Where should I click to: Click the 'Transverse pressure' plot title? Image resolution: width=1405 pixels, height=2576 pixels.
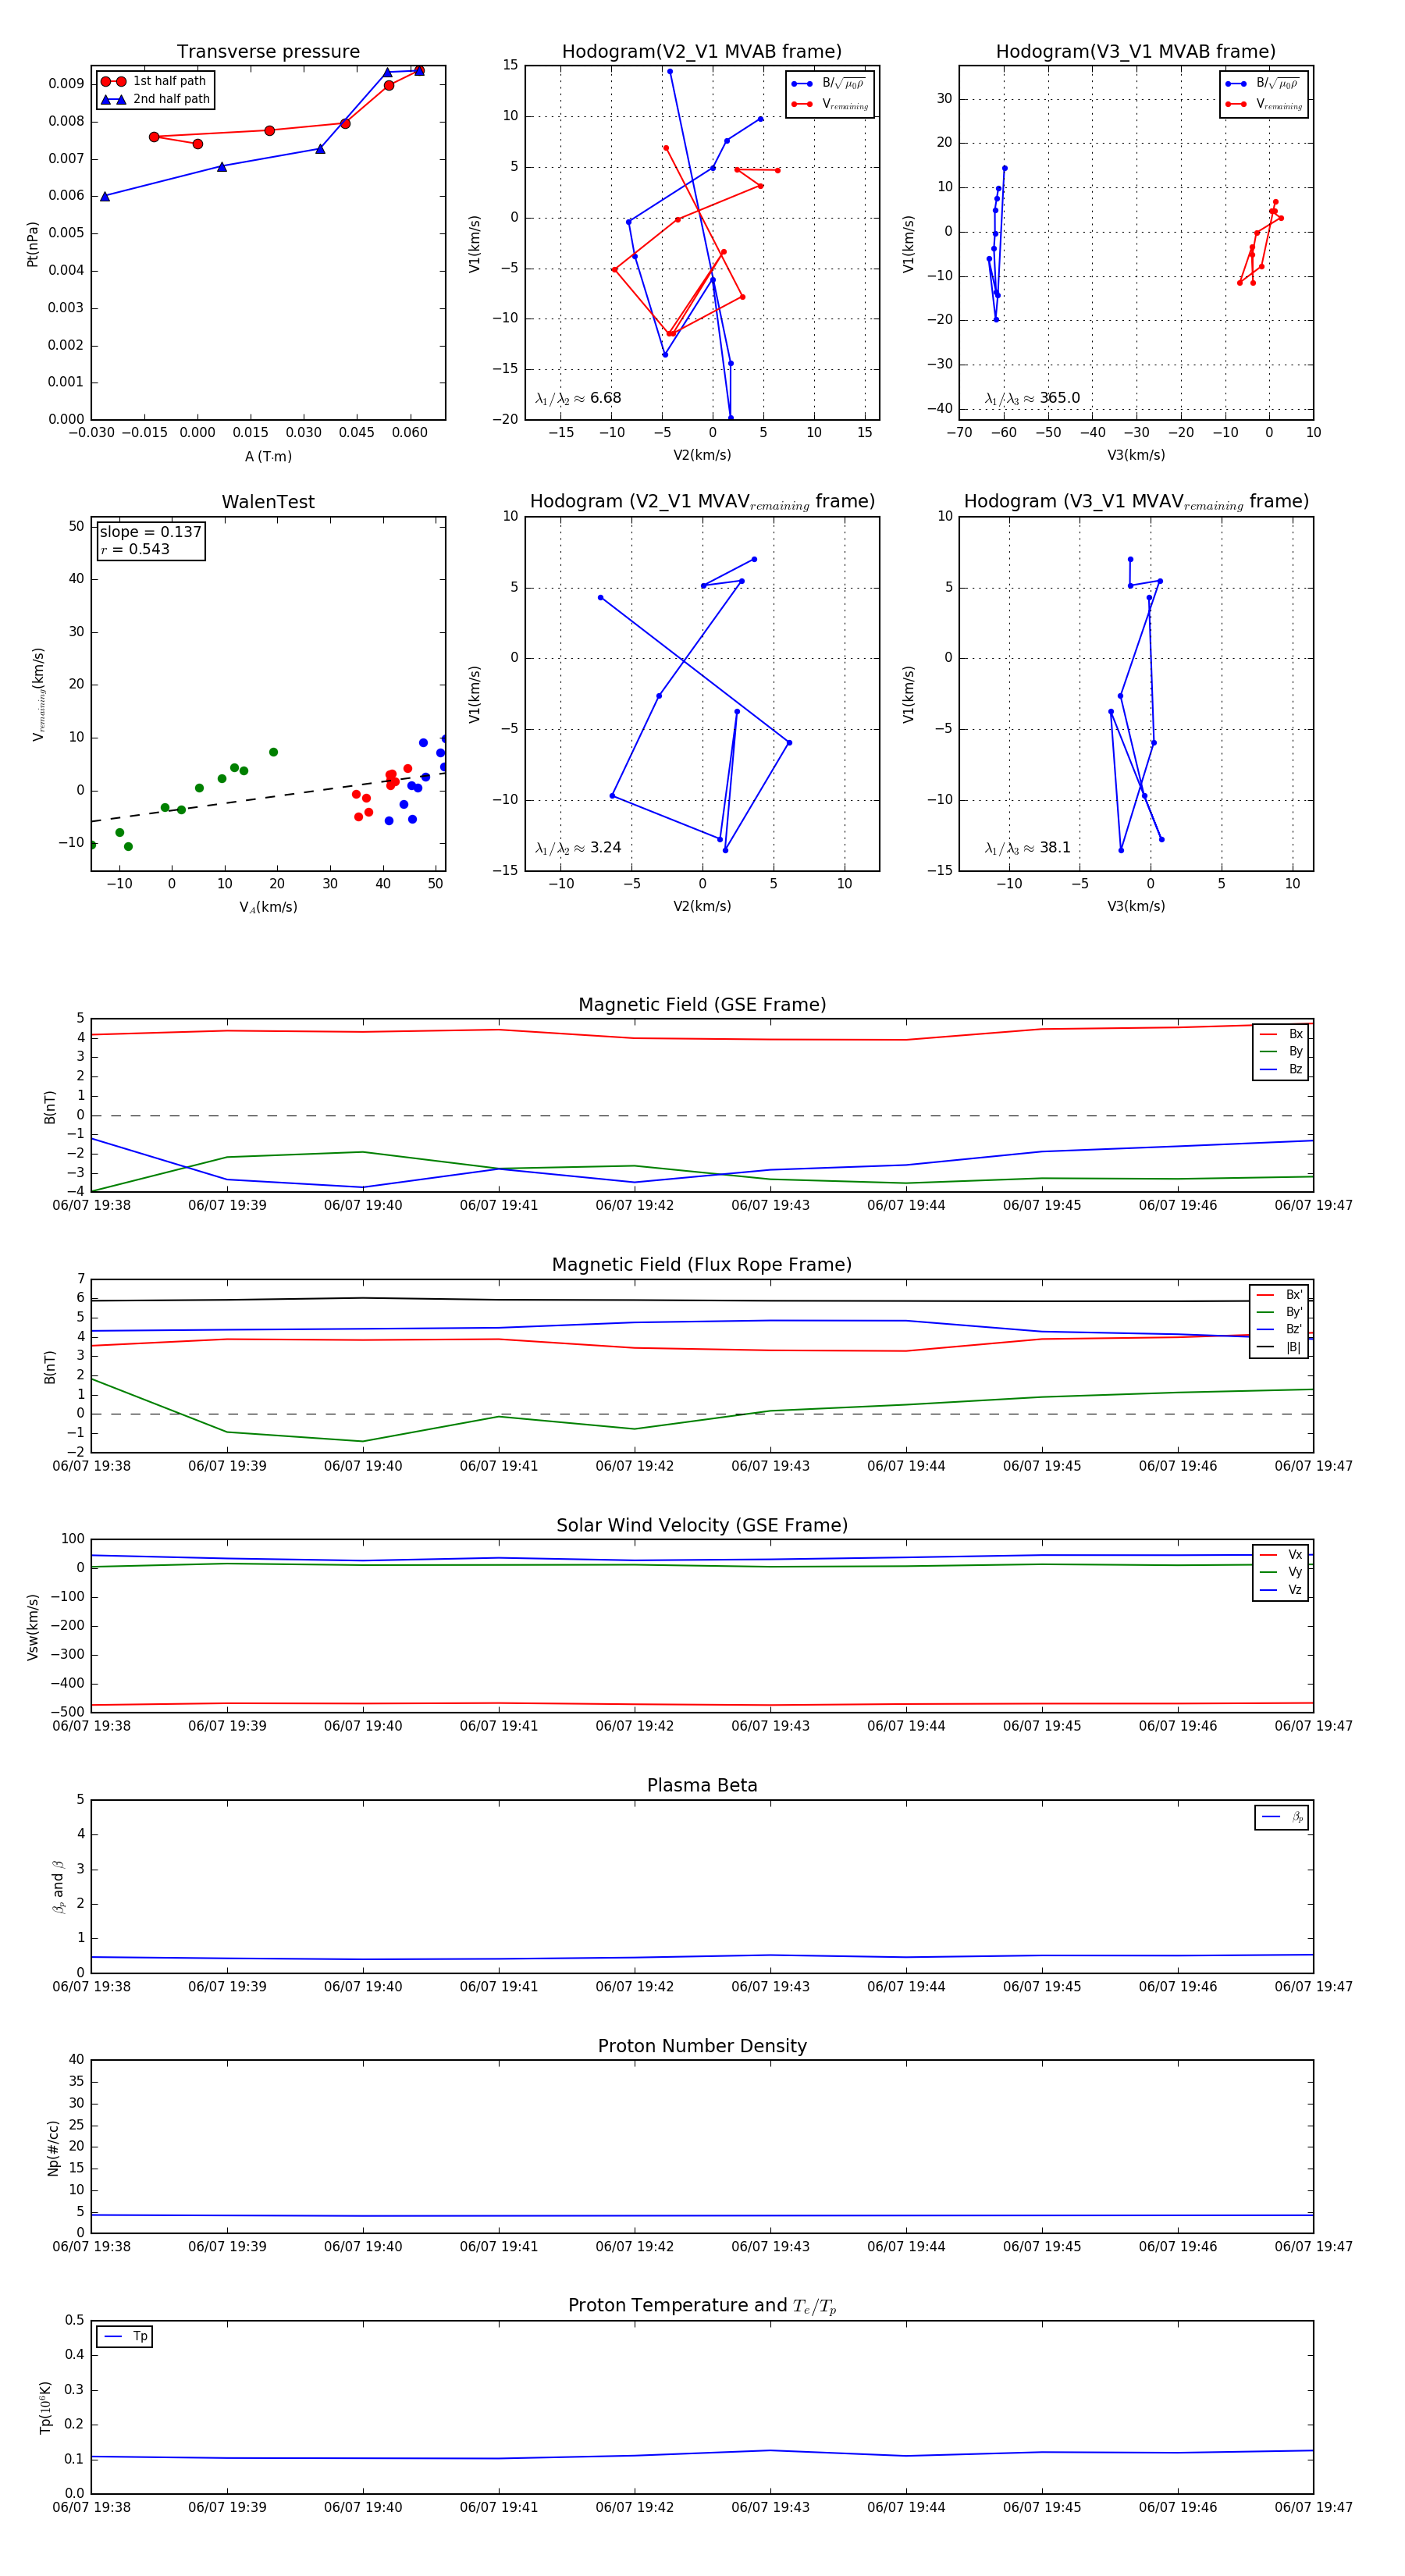coord(268,52)
